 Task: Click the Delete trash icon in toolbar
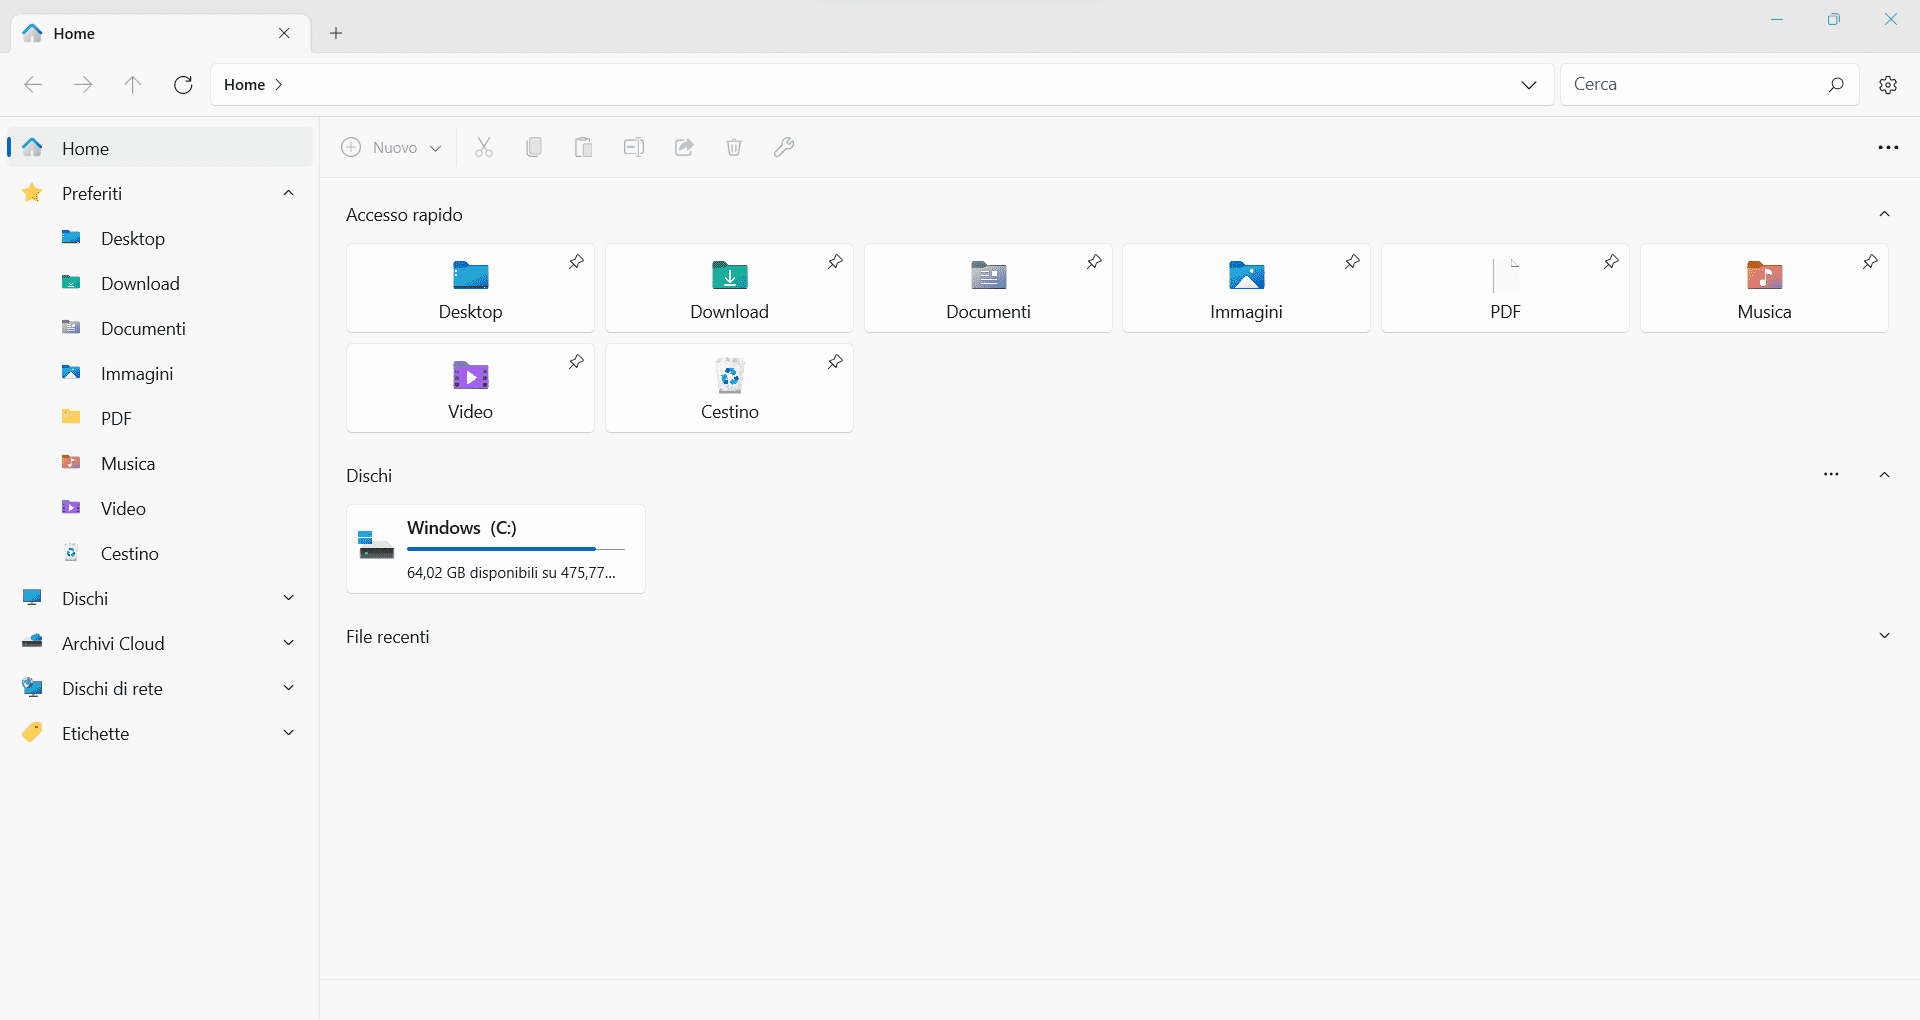coord(734,148)
